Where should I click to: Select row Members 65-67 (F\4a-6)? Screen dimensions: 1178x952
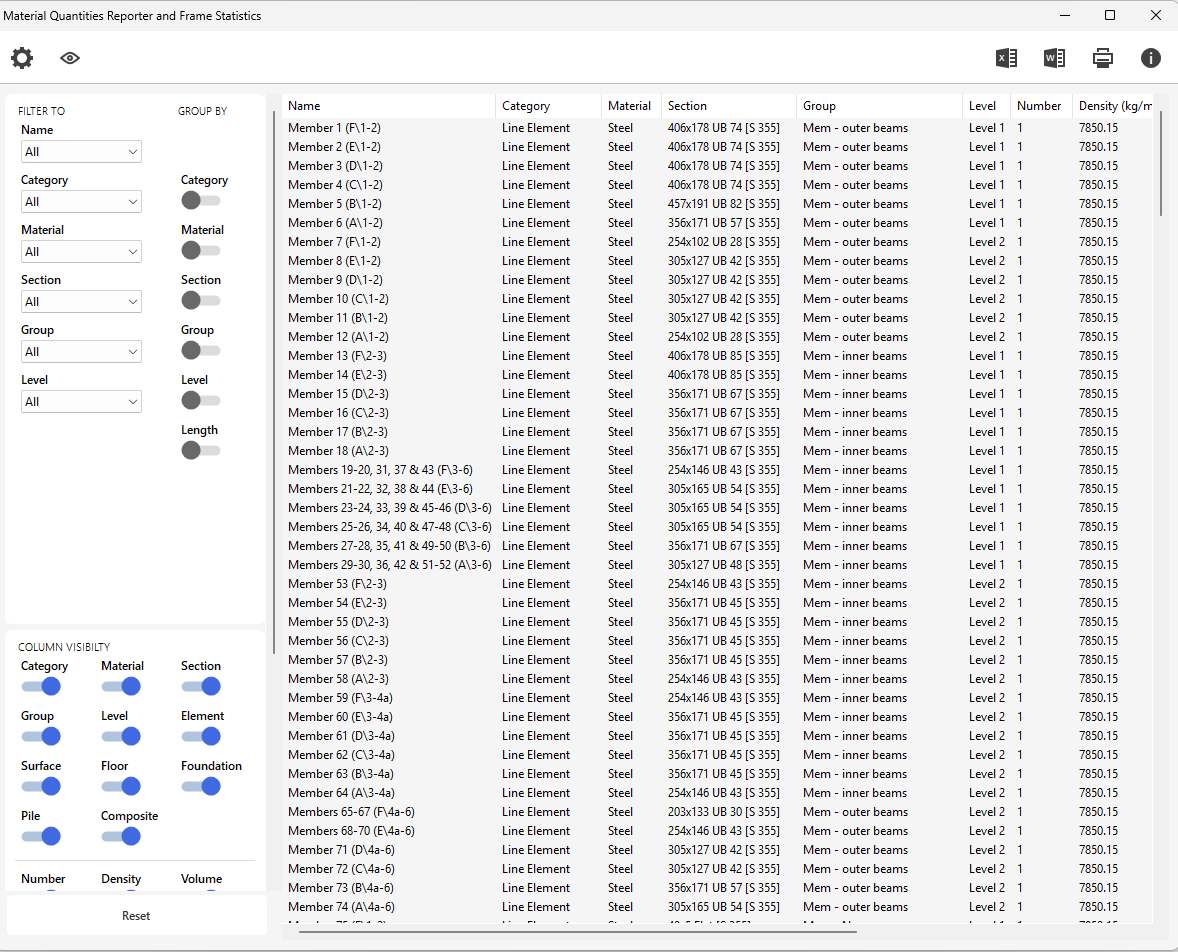coord(717,811)
